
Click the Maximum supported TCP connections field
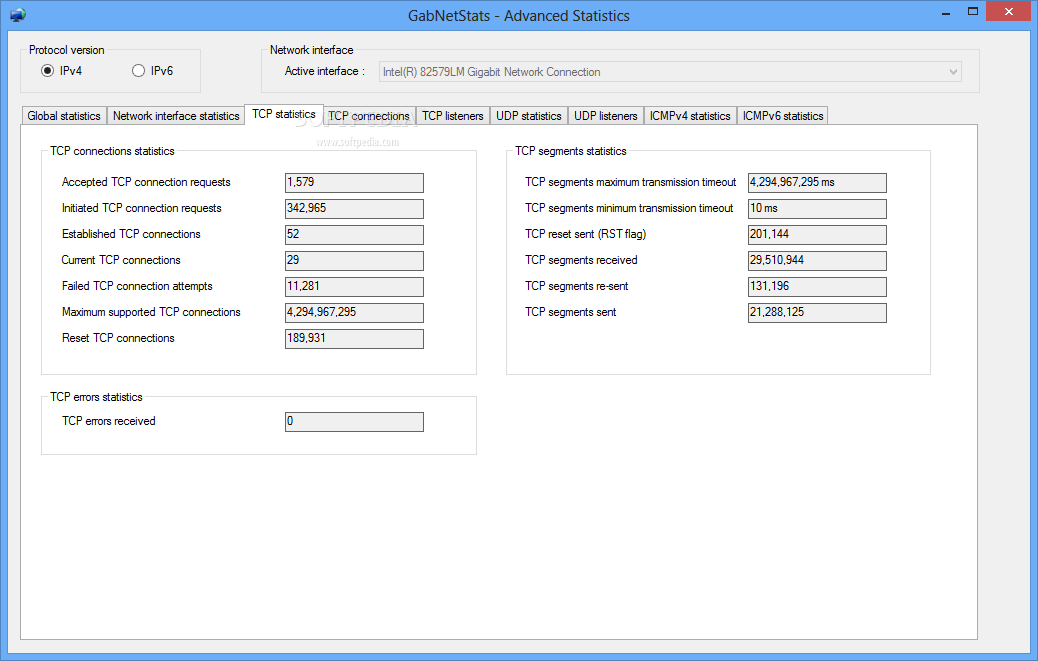tap(354, 312)
